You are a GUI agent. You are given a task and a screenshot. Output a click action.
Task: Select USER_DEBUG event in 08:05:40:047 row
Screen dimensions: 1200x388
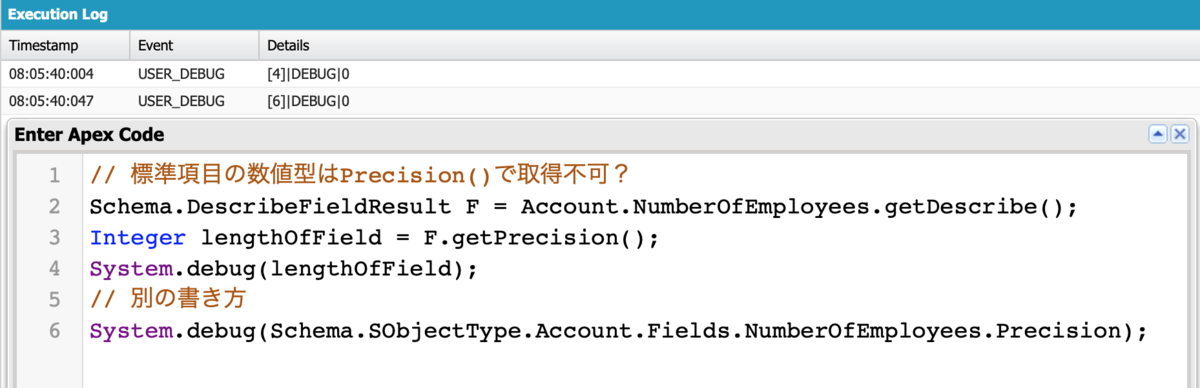pyautogui.click(x=182, y=101)
